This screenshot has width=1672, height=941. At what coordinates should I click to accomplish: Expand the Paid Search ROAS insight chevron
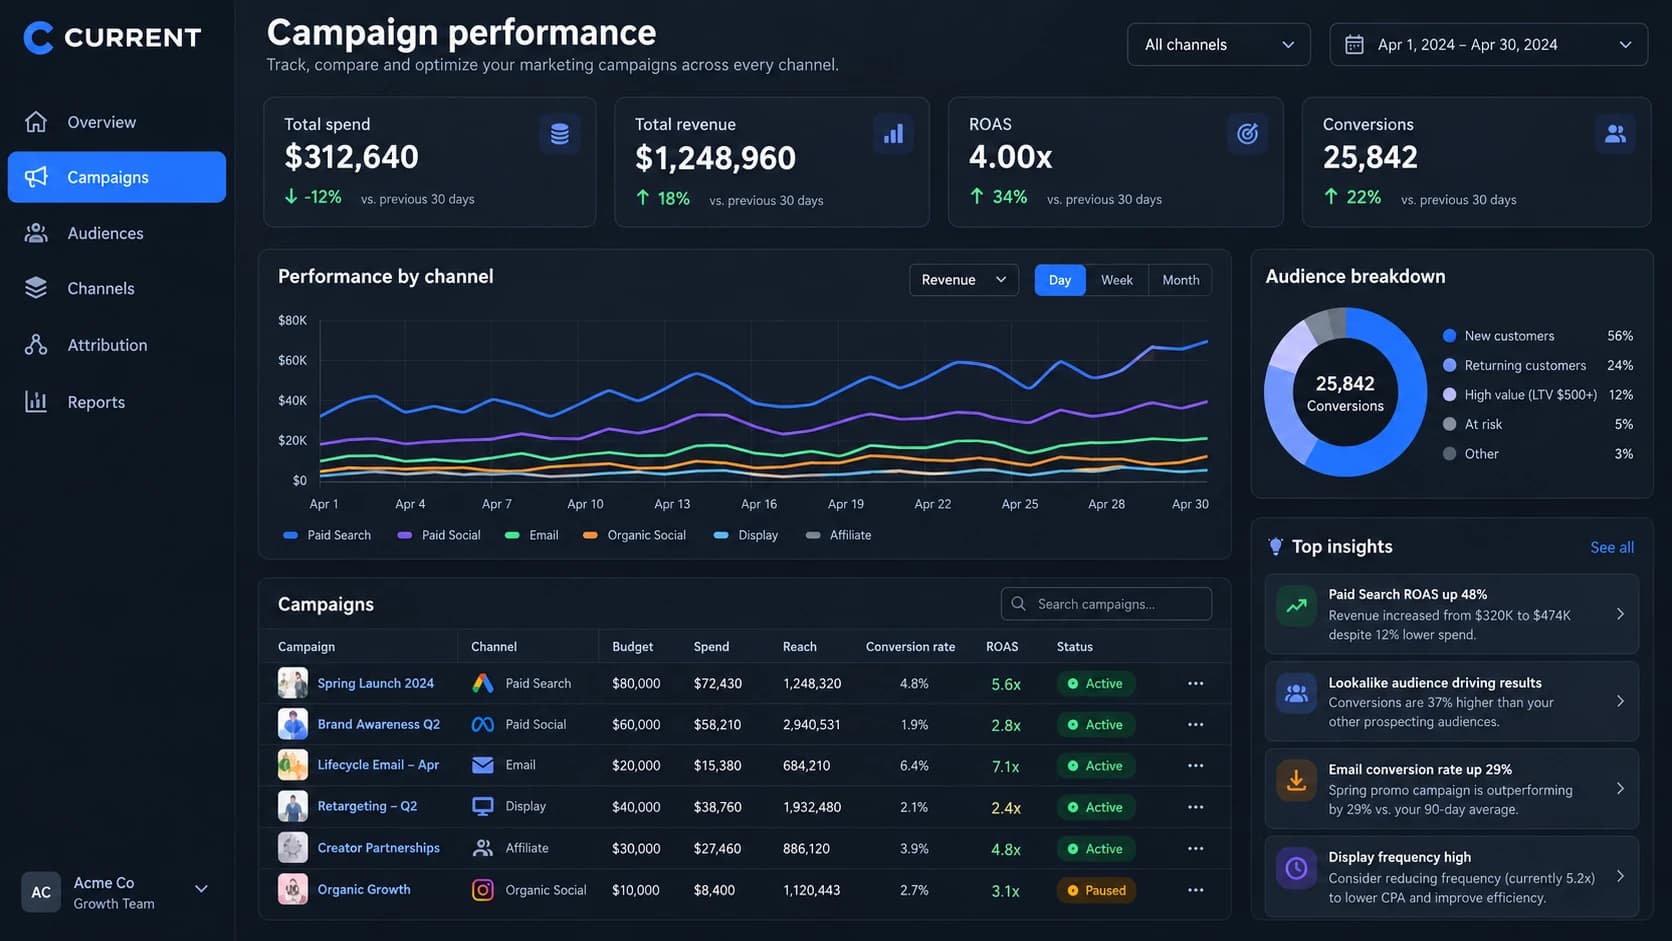tap(1620, 614)
